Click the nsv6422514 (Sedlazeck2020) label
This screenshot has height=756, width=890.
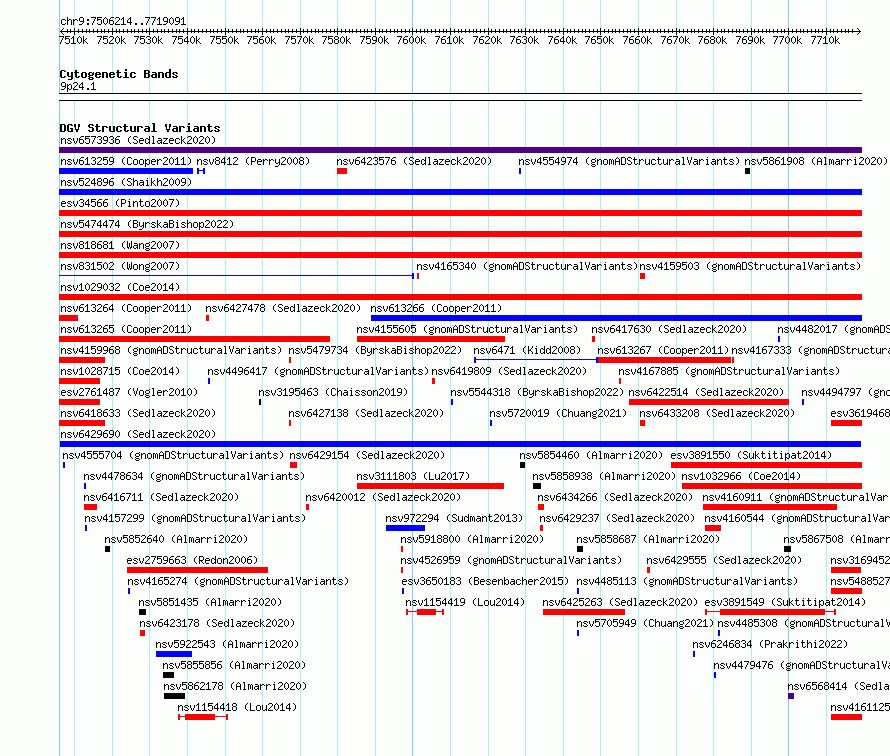(x=706, y=392)
